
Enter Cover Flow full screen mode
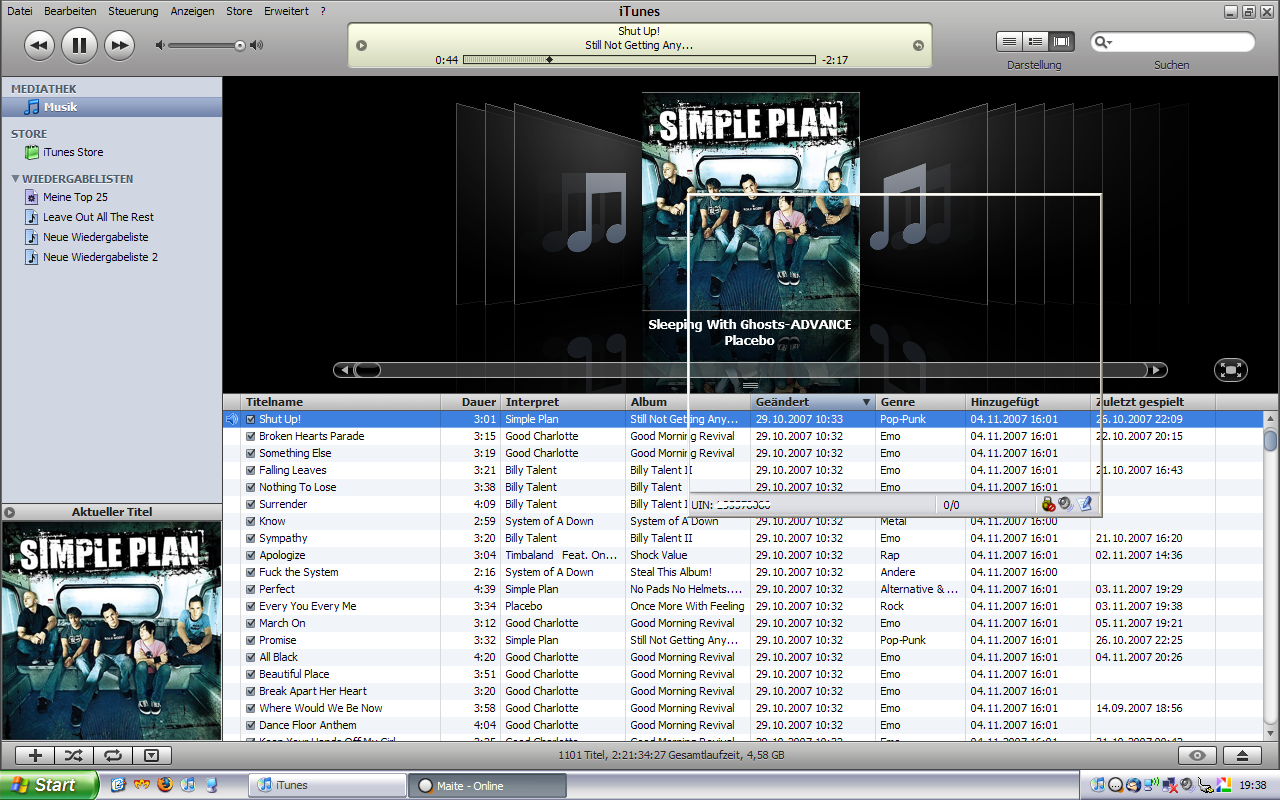coord(1230,370)
